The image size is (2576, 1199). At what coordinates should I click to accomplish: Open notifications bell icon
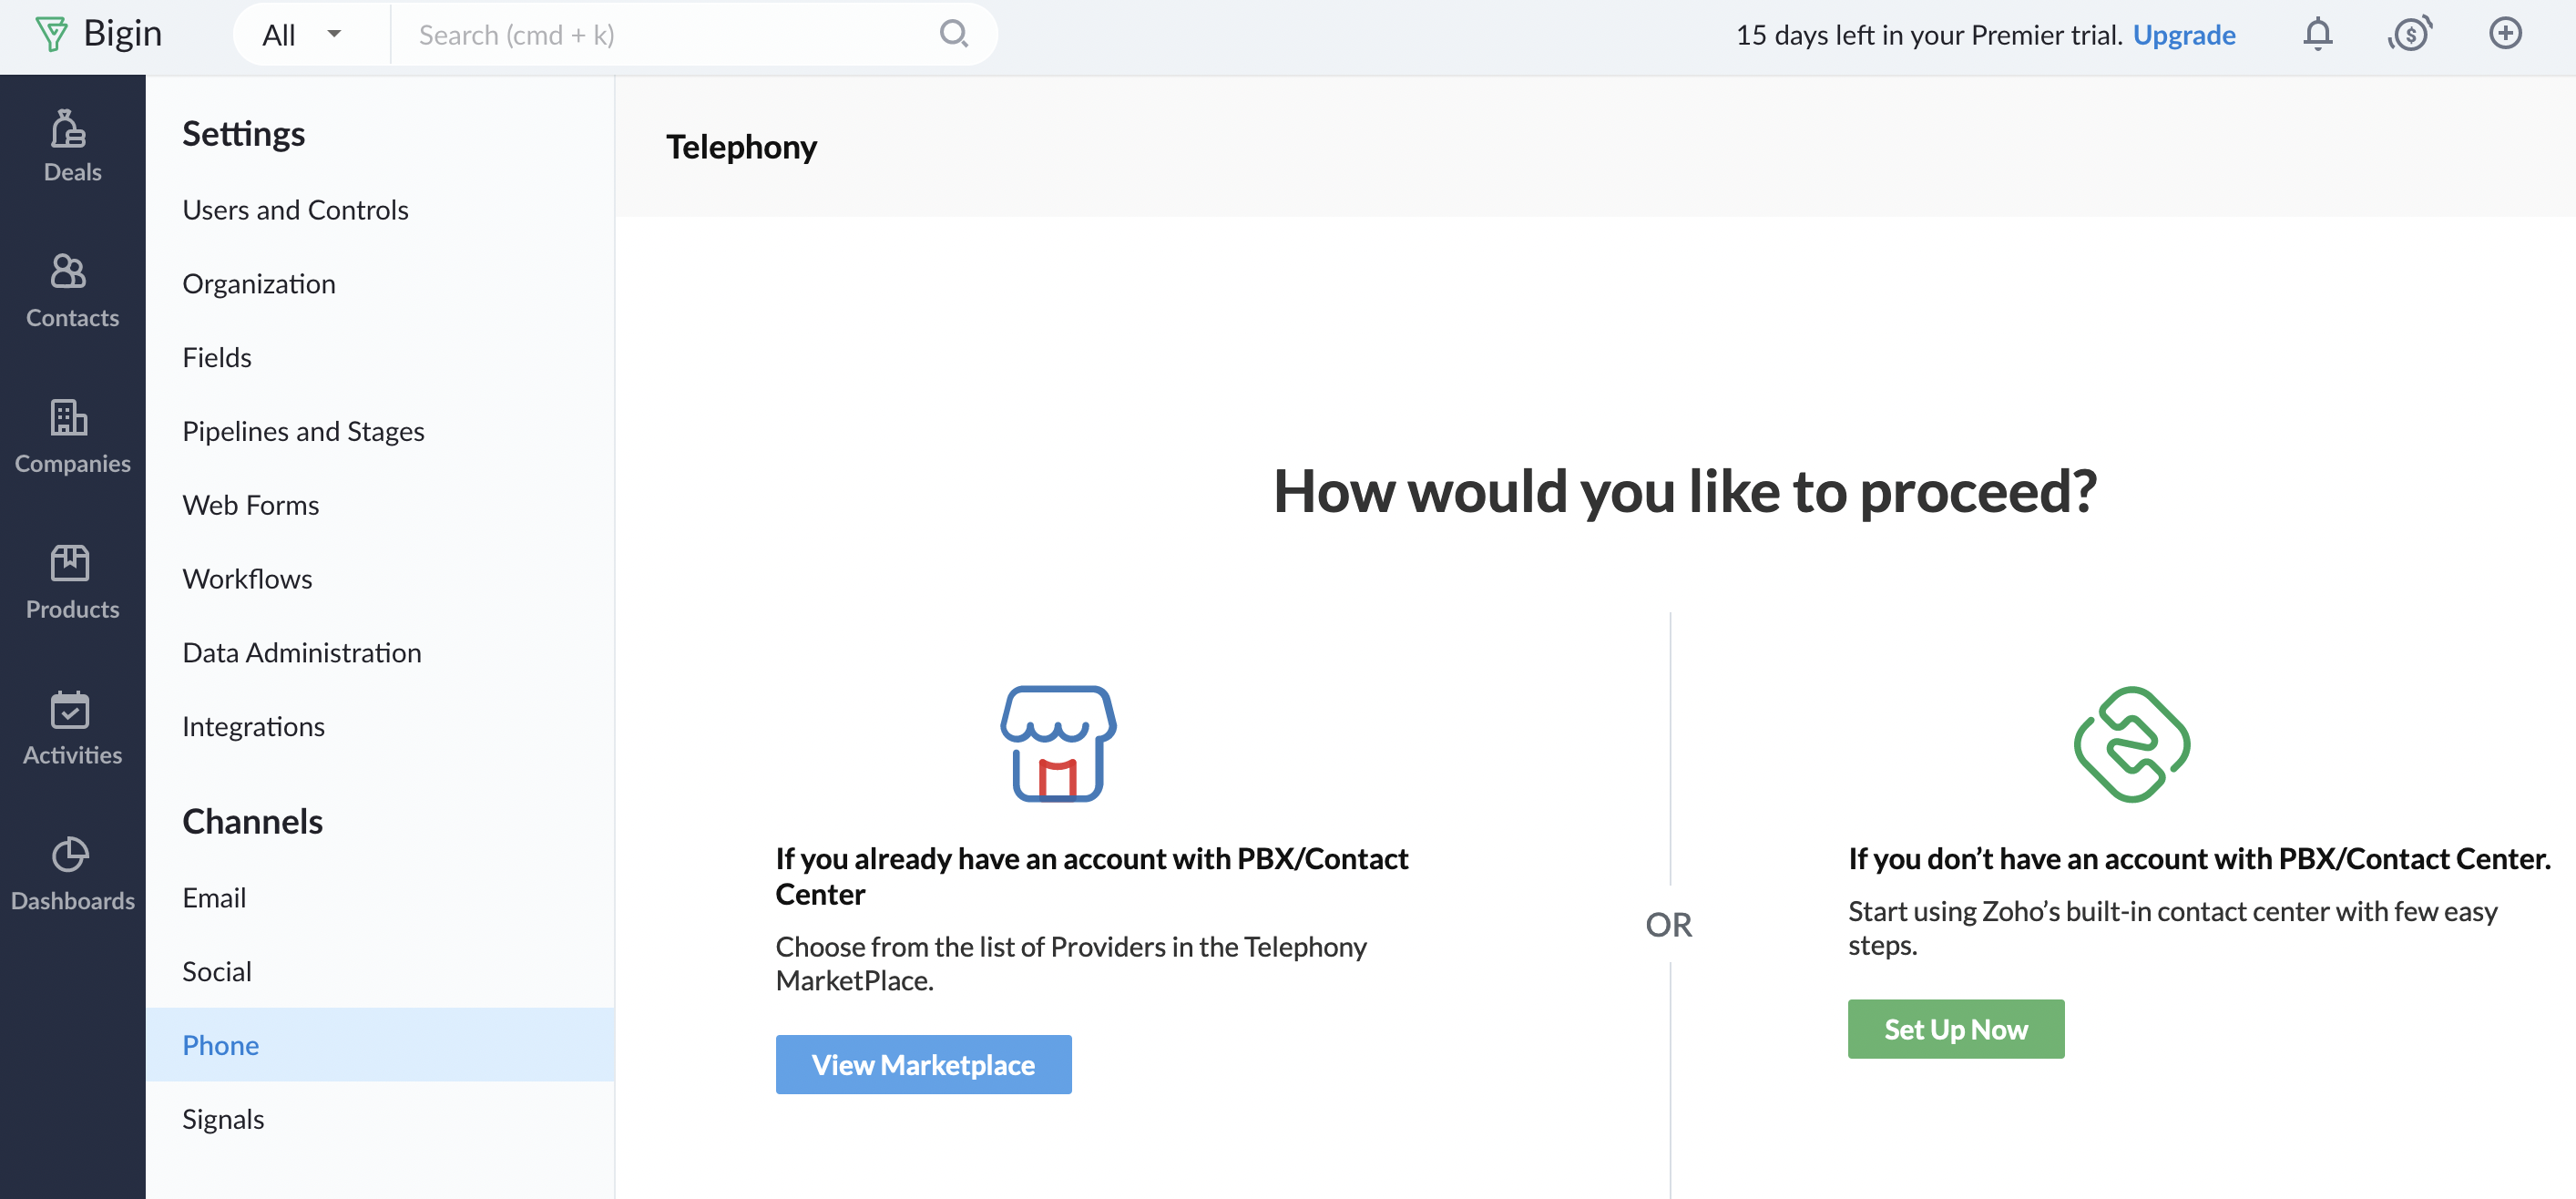pos(2317,34)
